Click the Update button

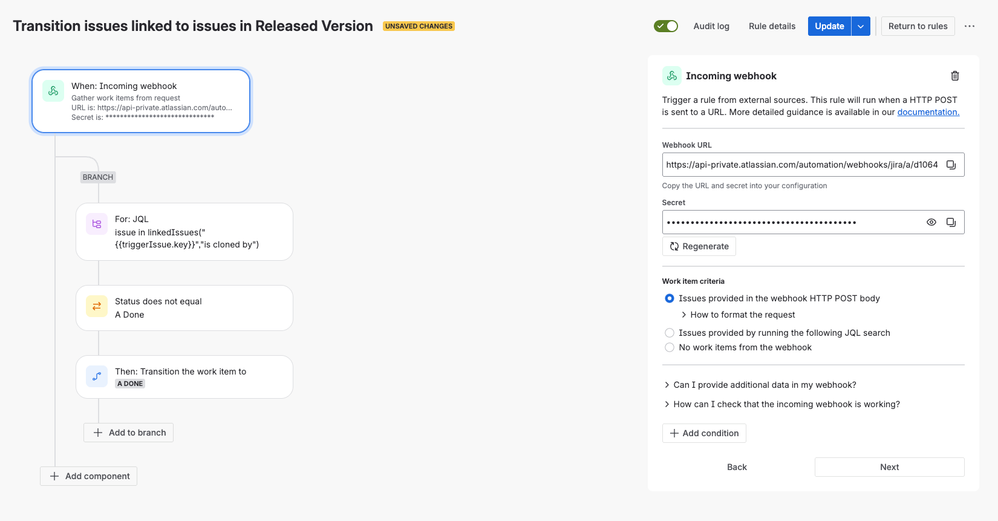[829, 26]
